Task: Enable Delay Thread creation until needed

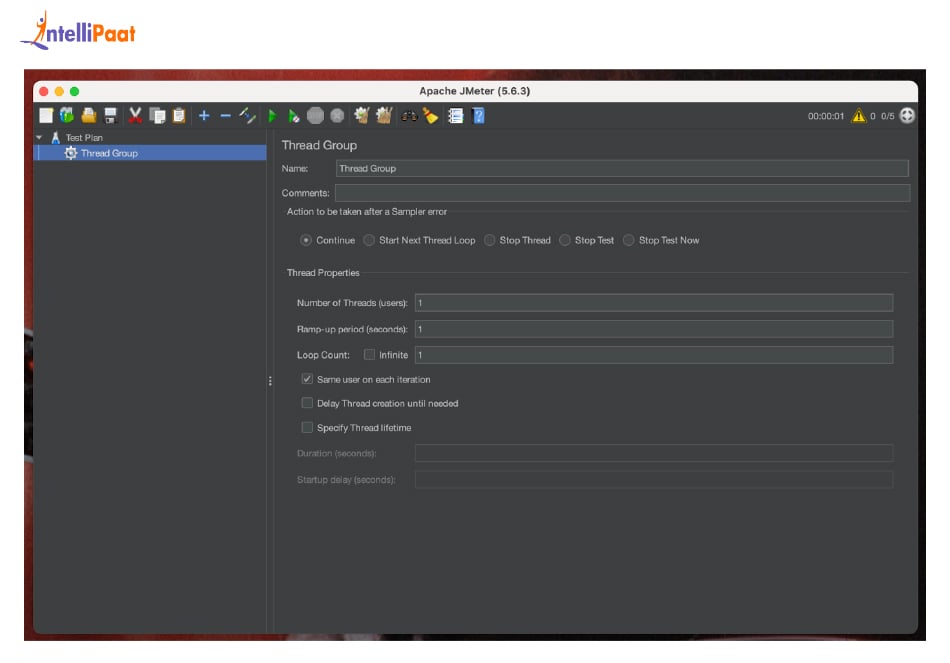Action: [307, 403]
